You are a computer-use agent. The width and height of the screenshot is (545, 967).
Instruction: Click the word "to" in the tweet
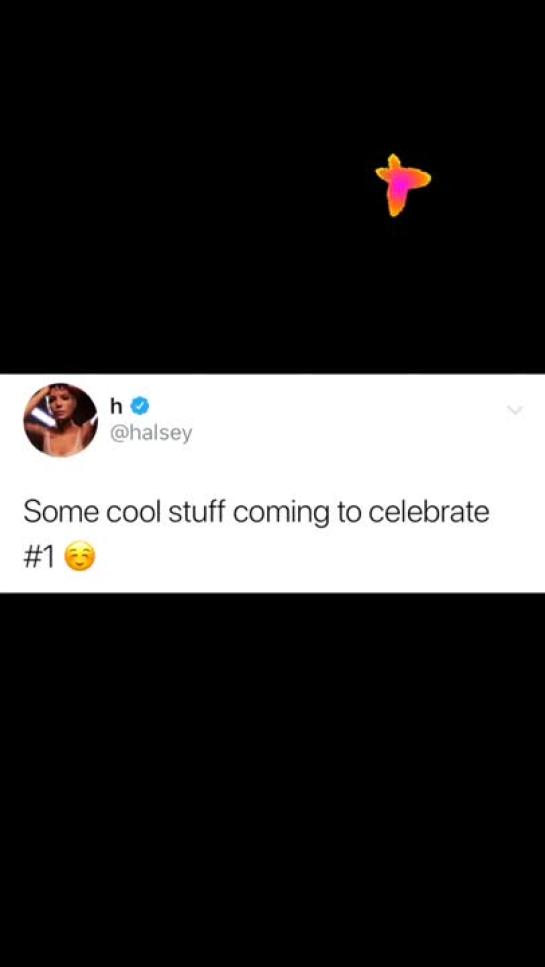click(x=348, y=513)
